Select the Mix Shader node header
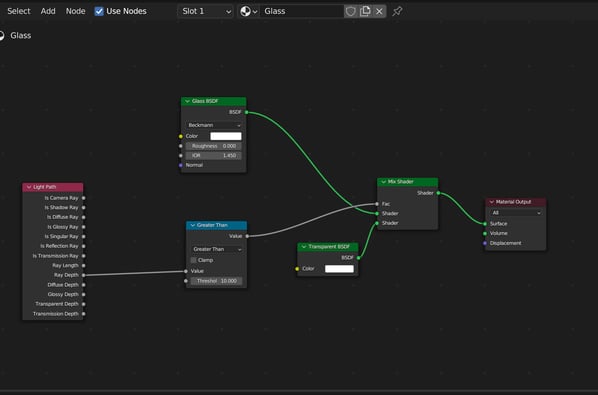Screen dimensions: 598x395 (x=408, y=182)
